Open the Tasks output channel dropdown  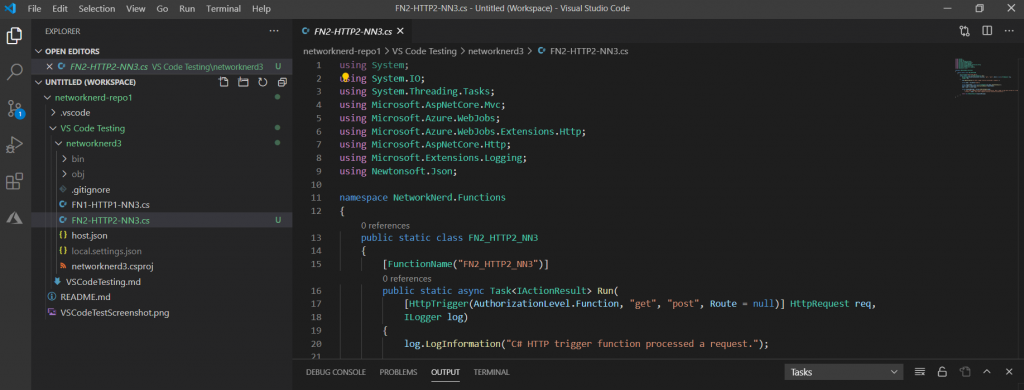pos(843,372)
